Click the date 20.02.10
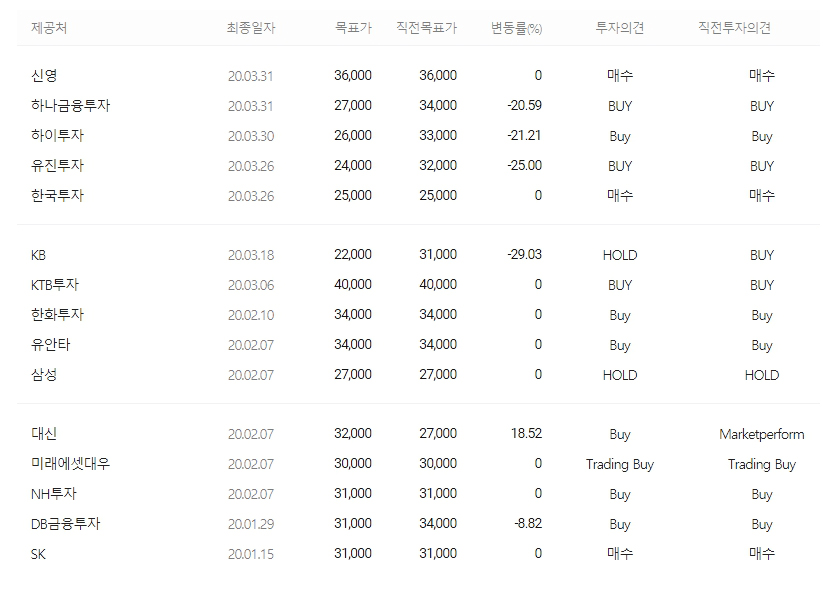Image resolution: width=830 pixels, height=589 pixels. pyautogui.click(x=251, y=315)
